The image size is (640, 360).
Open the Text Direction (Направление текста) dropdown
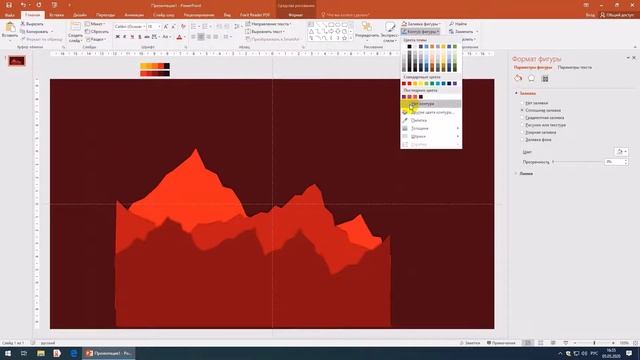269,24
